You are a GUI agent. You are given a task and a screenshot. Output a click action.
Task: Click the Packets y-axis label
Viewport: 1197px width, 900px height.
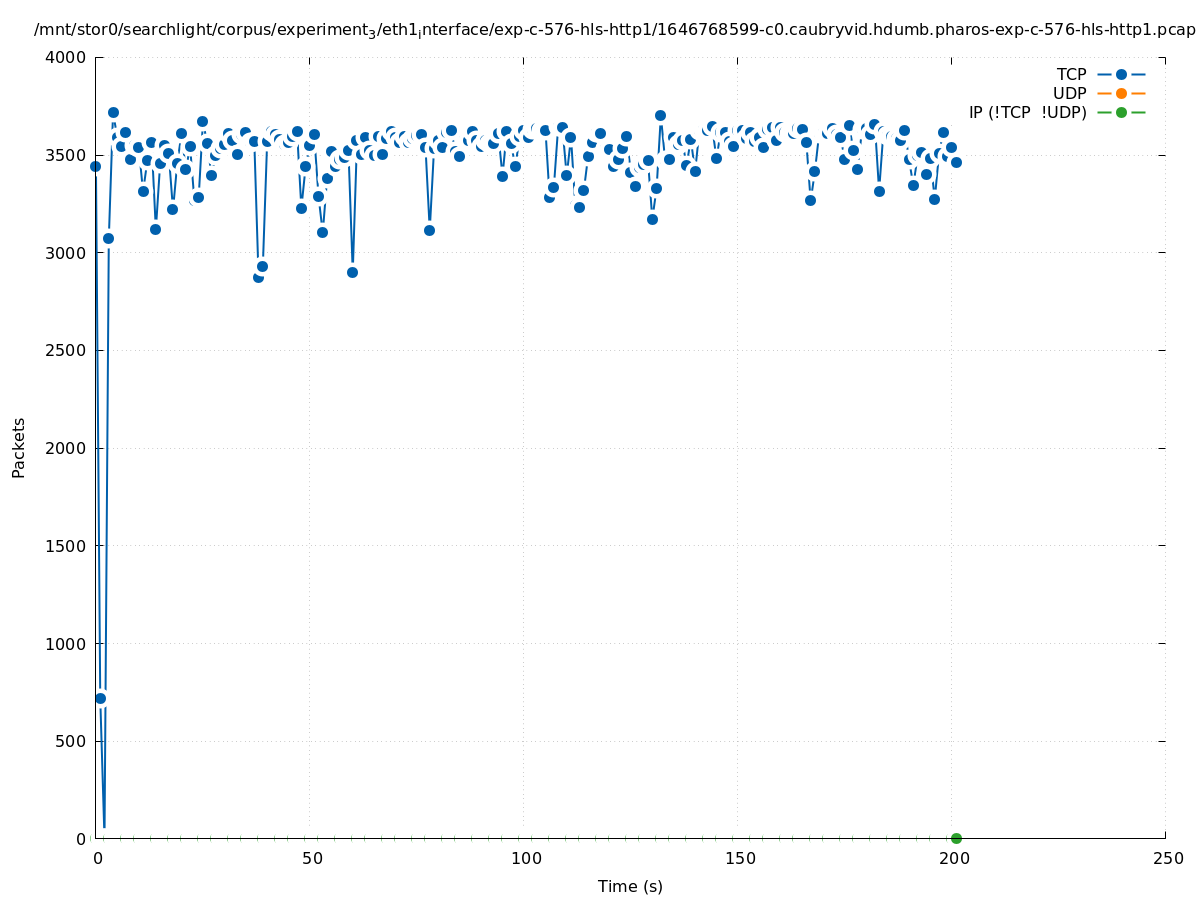click(x=19, y=448)
